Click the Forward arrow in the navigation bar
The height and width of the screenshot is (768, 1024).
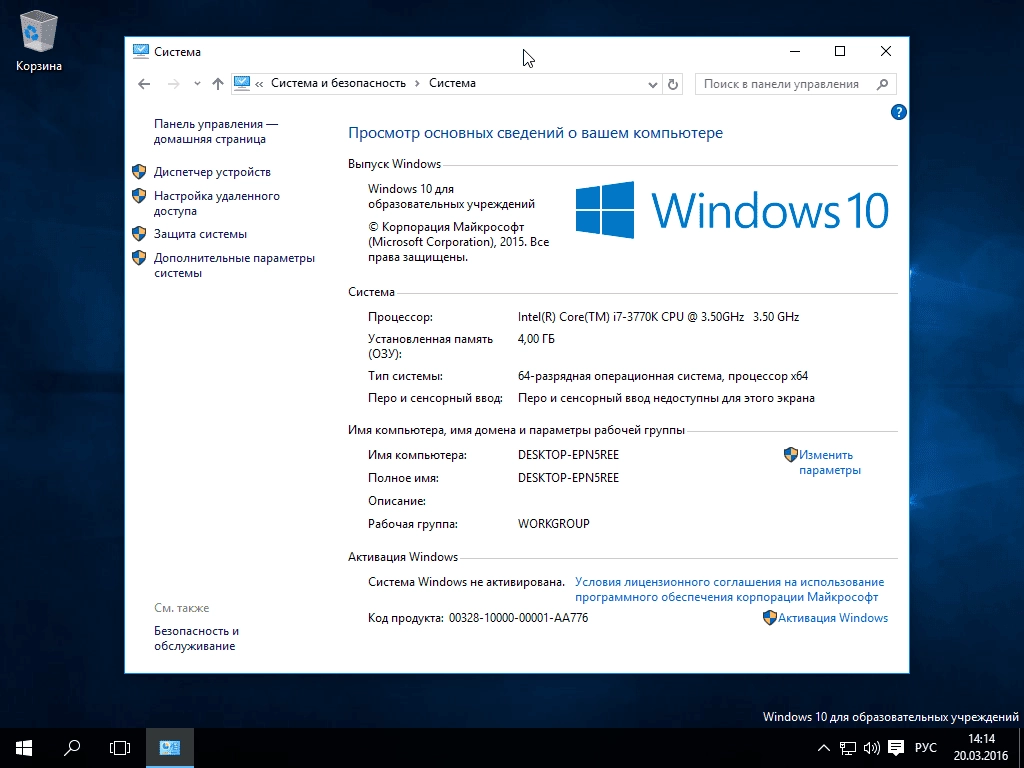pos(173,84)
